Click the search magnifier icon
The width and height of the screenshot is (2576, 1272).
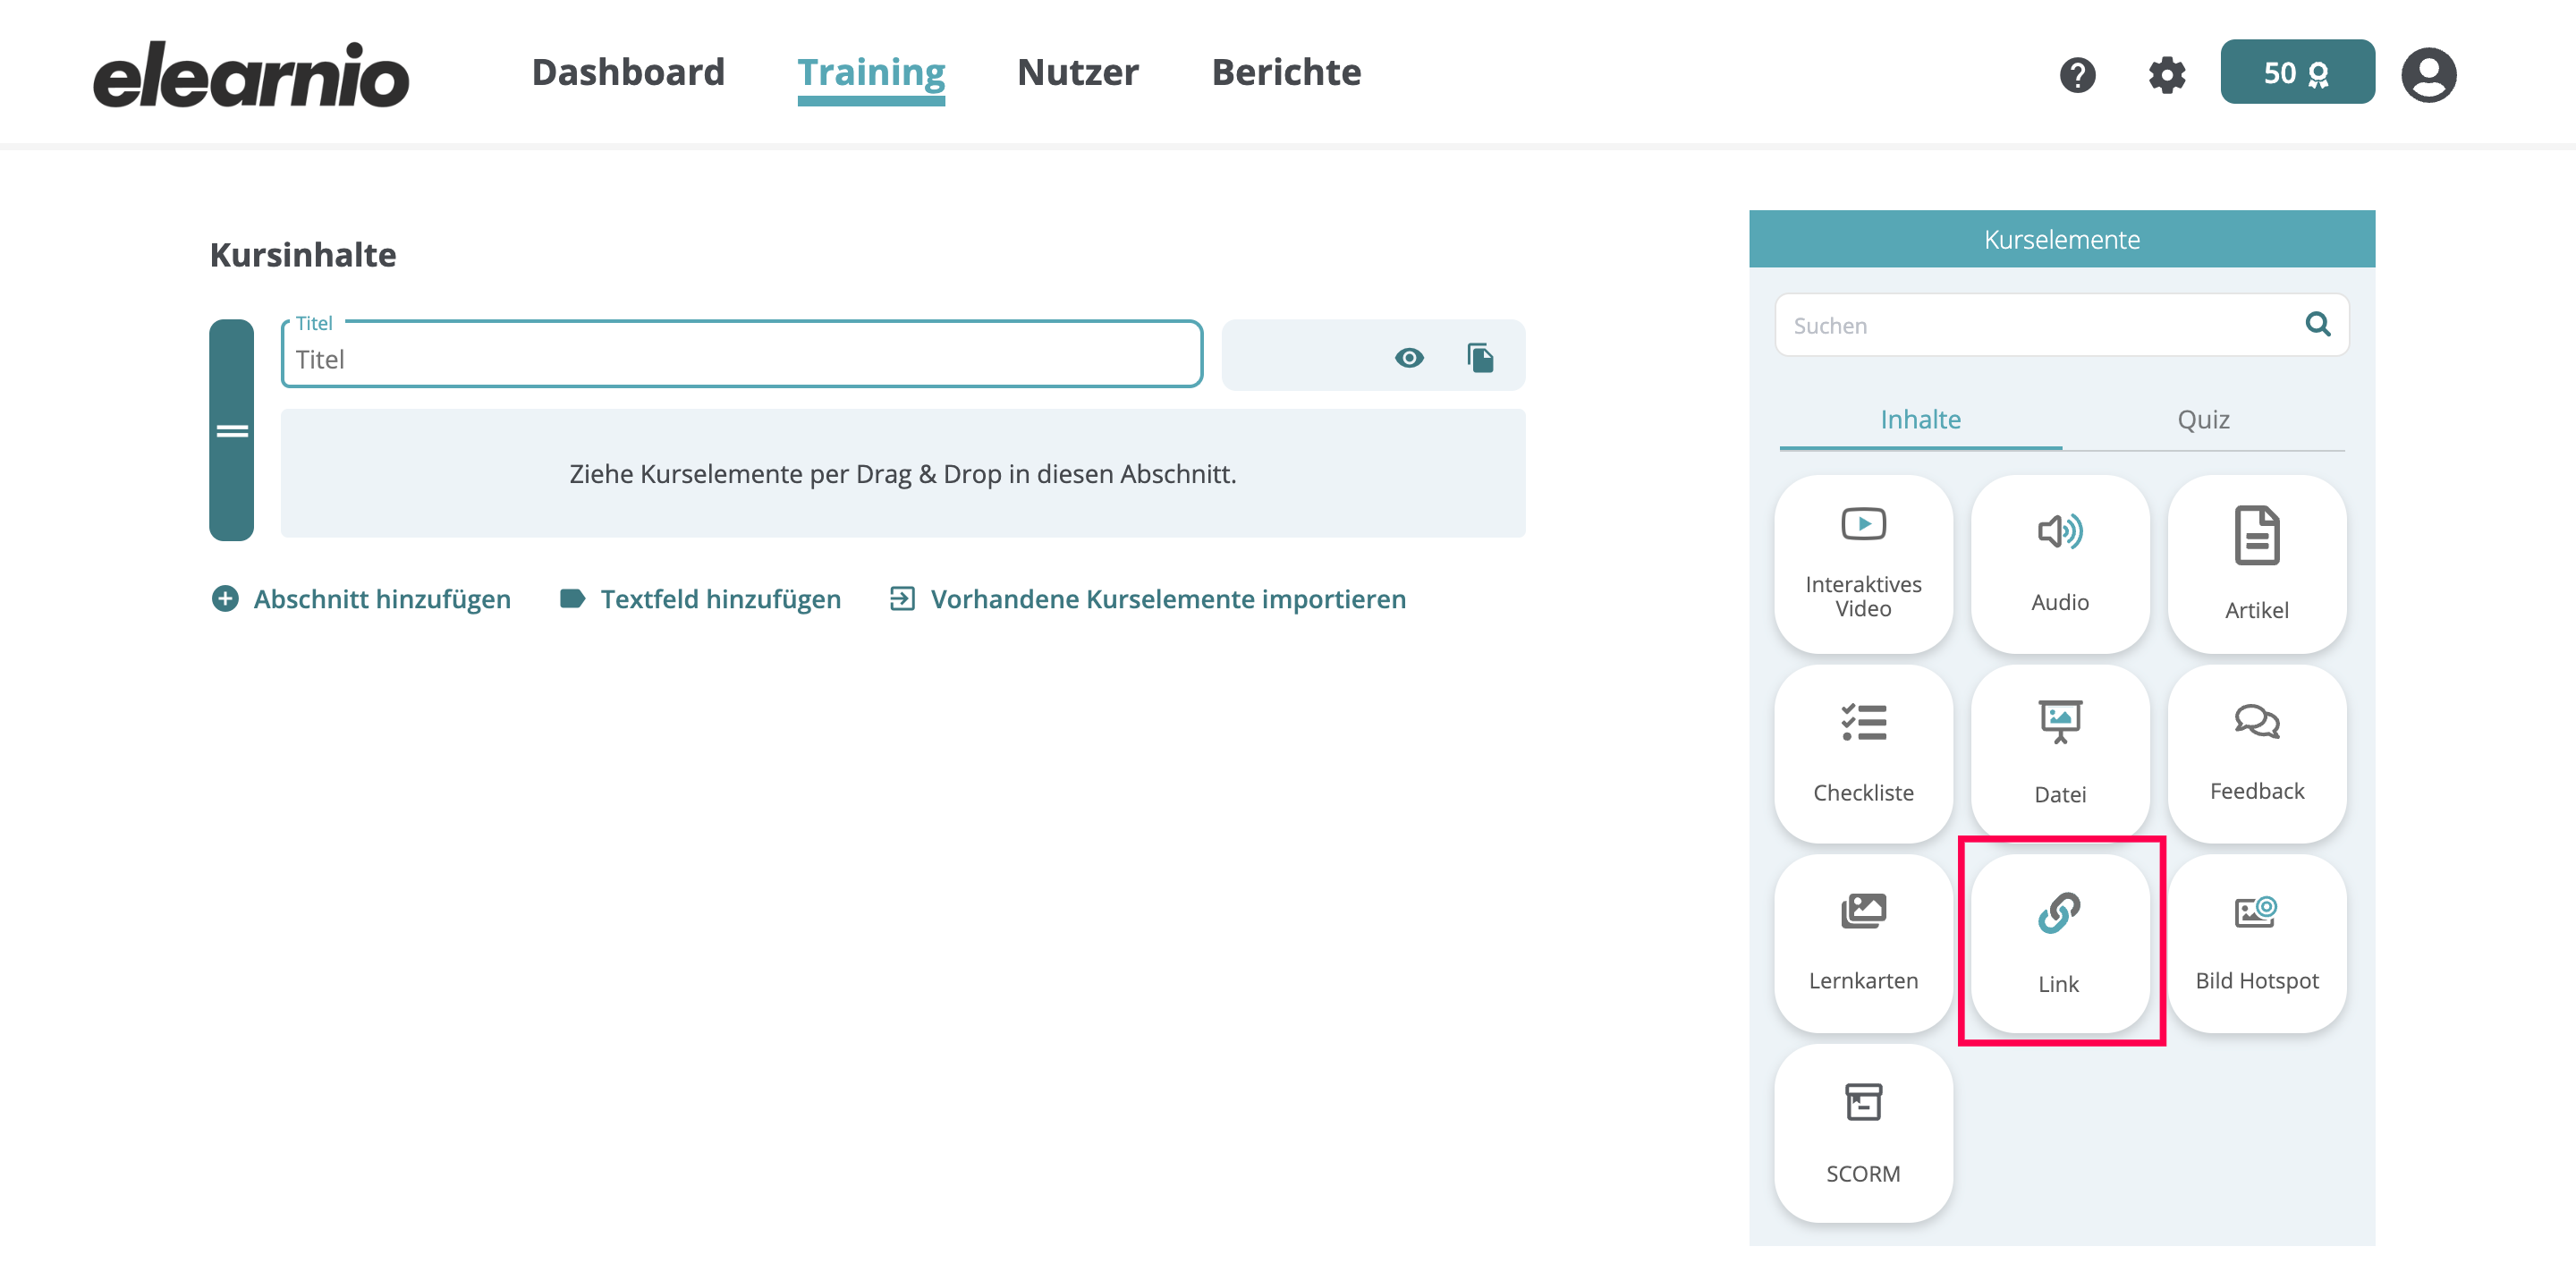[x=2318, y=324]
